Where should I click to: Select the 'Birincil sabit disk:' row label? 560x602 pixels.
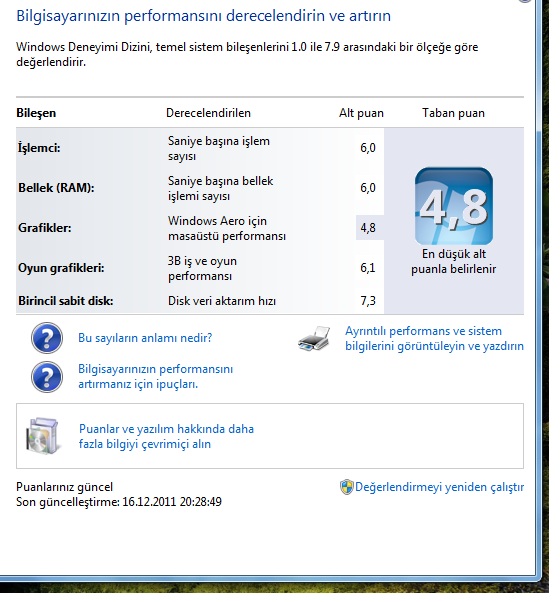click(x=66, y=301)
